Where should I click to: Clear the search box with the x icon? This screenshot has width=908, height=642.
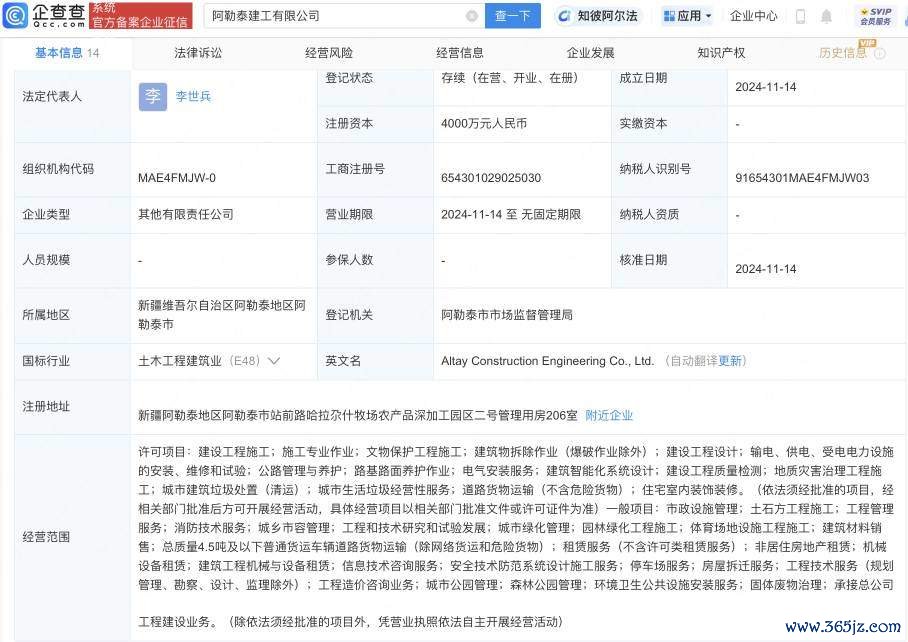(x=472, y=16)
